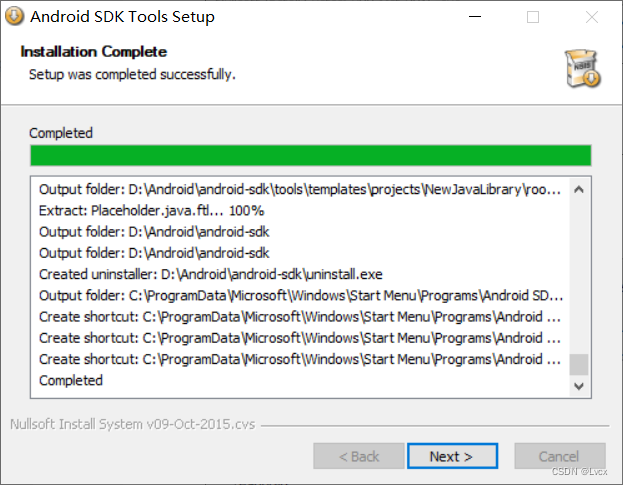
Task: Select the Start Menu output folder log line
Action: [x=300, y=295]
